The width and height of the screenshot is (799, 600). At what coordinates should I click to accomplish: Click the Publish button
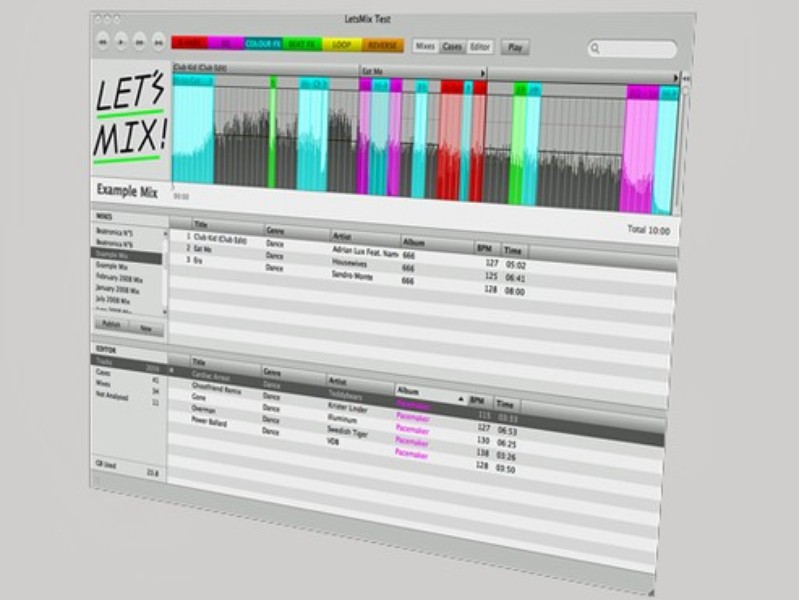click(x=111, y=324)
